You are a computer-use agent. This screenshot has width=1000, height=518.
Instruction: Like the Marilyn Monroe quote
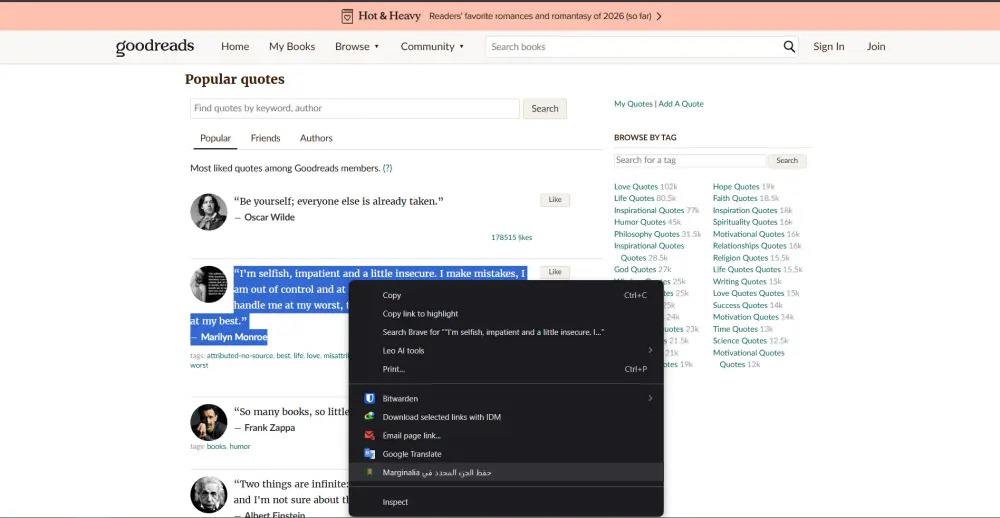pyautogui.click(x=555, y=272)
